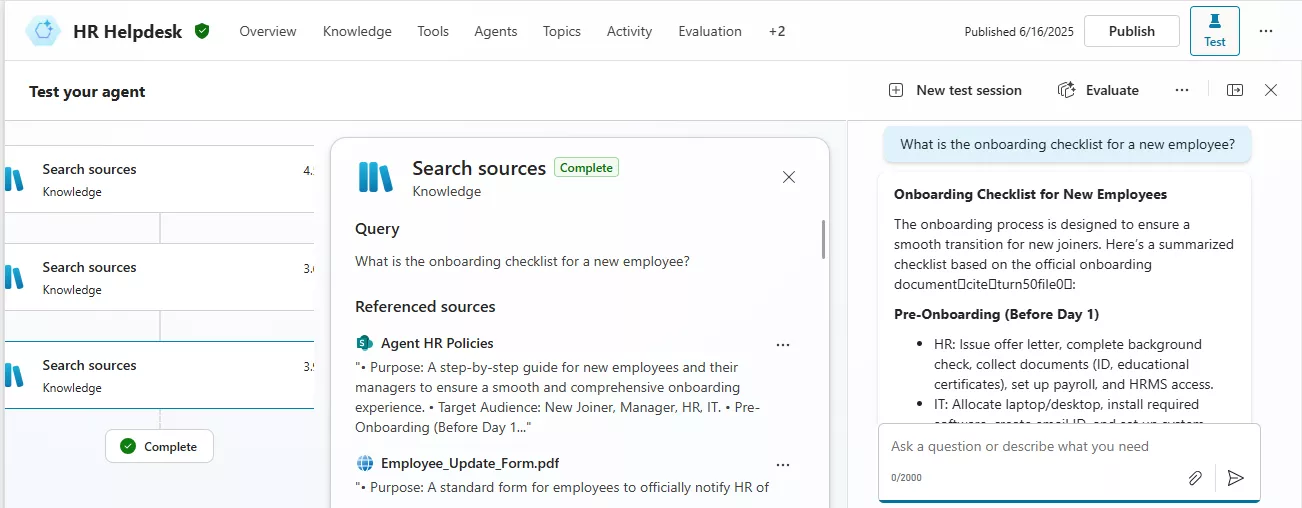Click the send message arrow icon
This screenshot has width=1302, height=508.
(x=1236, y=478)
